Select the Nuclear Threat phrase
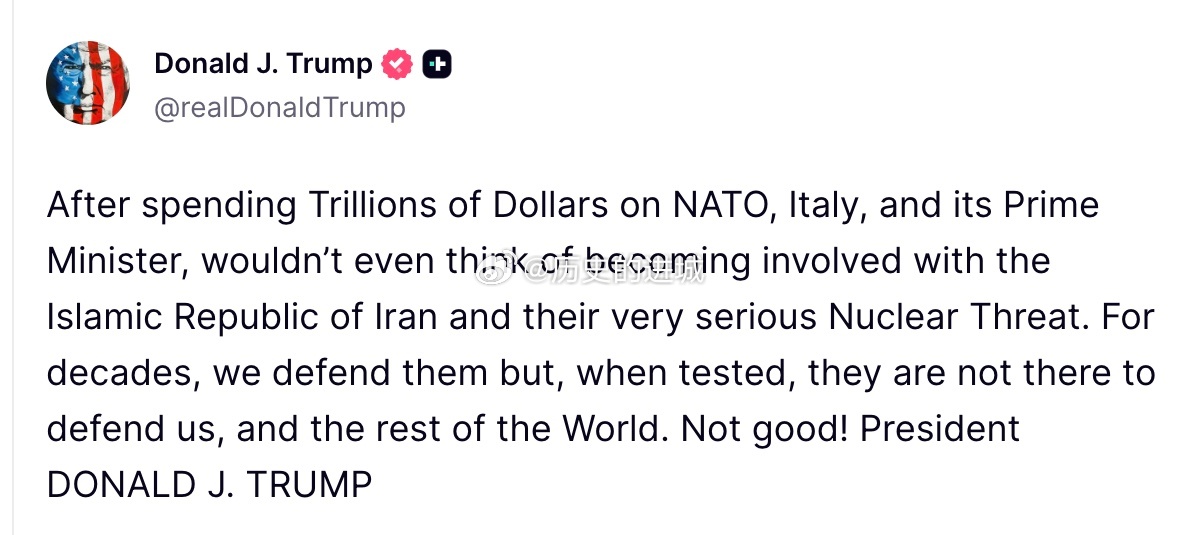1182x535 pixels. (954, 317)
